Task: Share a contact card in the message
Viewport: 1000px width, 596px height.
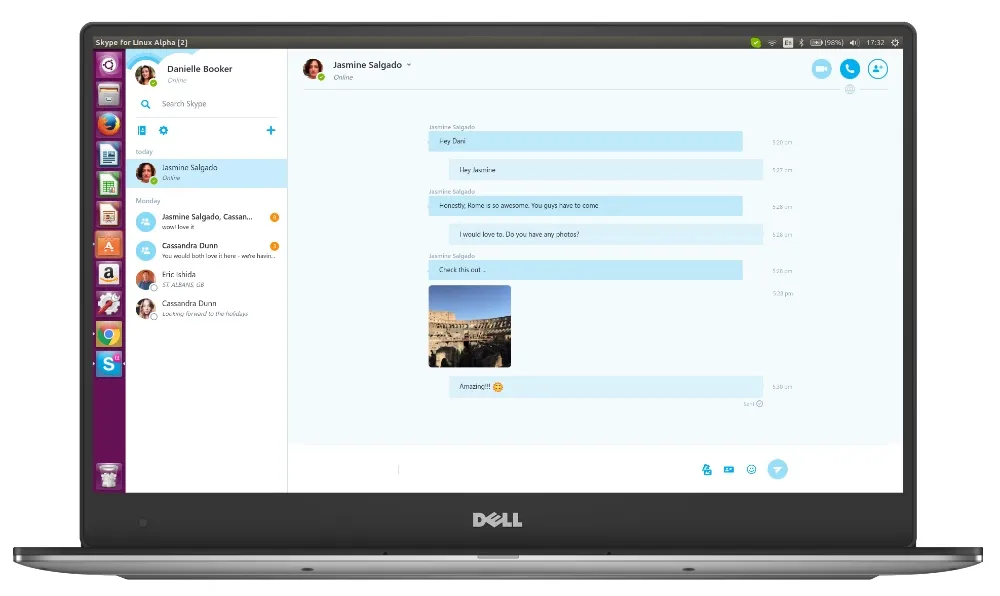Action: (x=728, y=468)
